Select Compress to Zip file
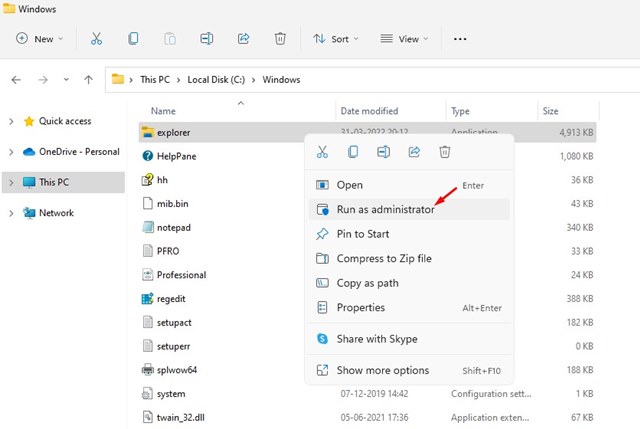Screen dimensions: 640x429 pos(409,258)
